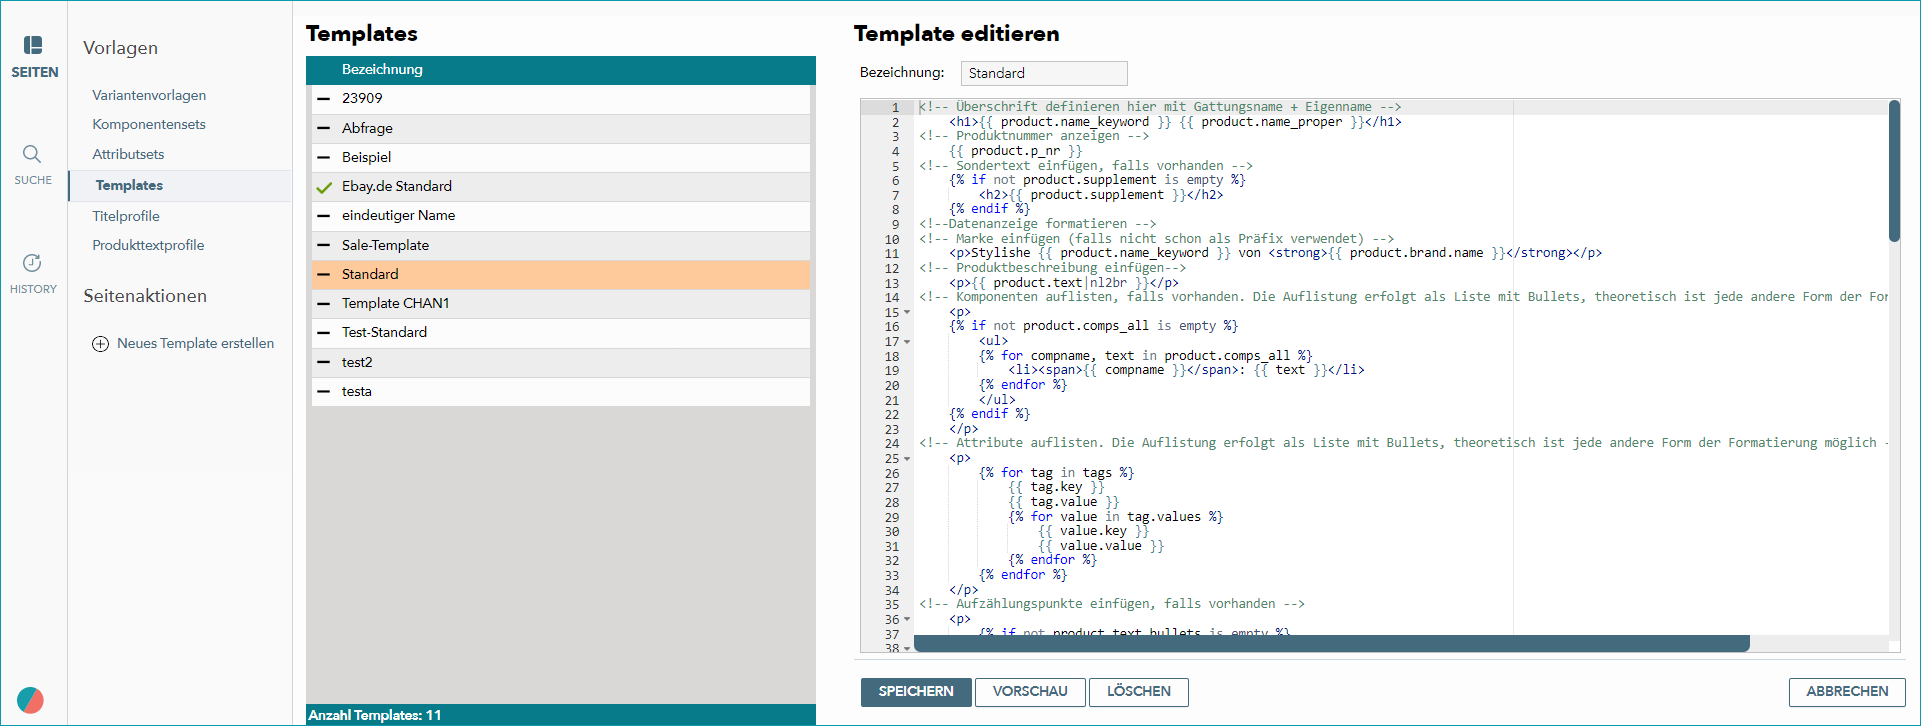This screenshot has height=726, width=1921.
Task: Collapse code fold arrow at line 25
Action: (907, 459)
